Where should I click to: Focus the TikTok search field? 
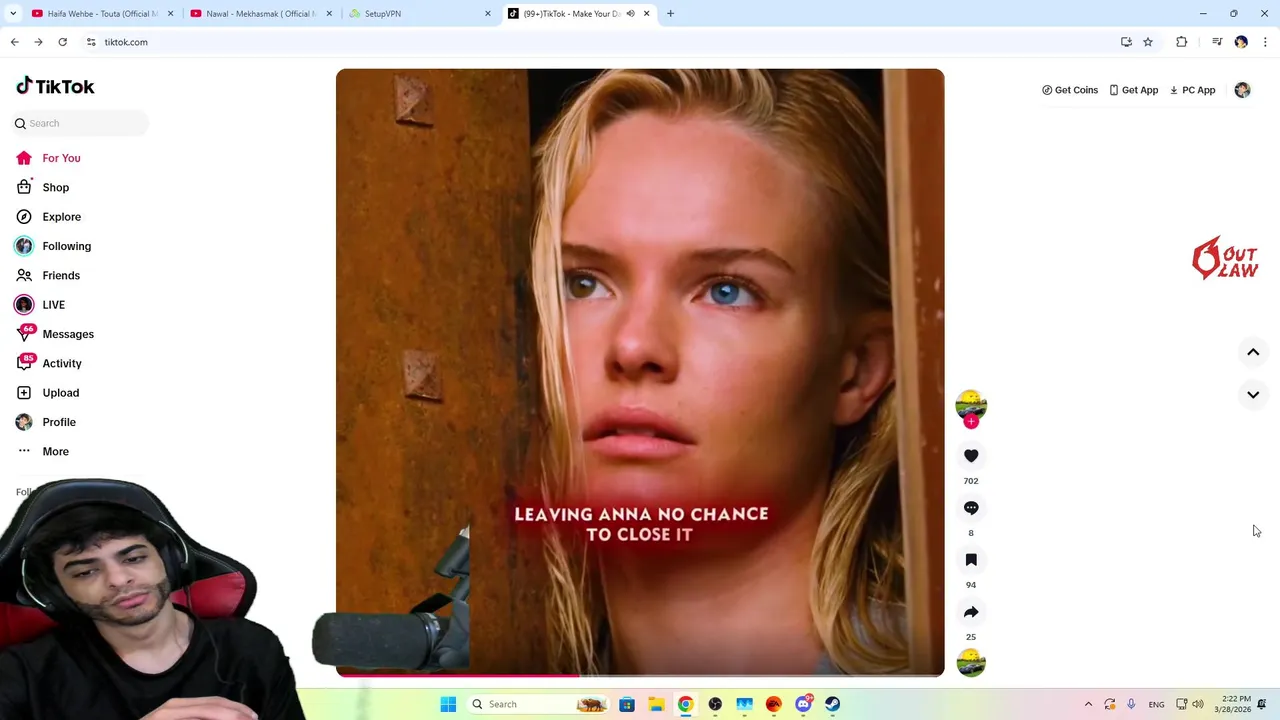[x=82, y=123]
